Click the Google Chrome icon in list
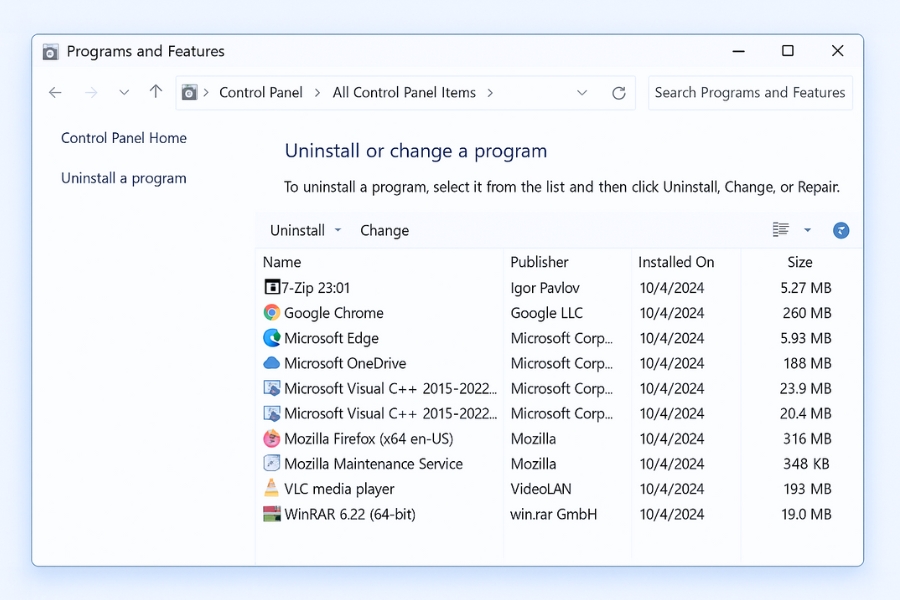 point(272,313)
